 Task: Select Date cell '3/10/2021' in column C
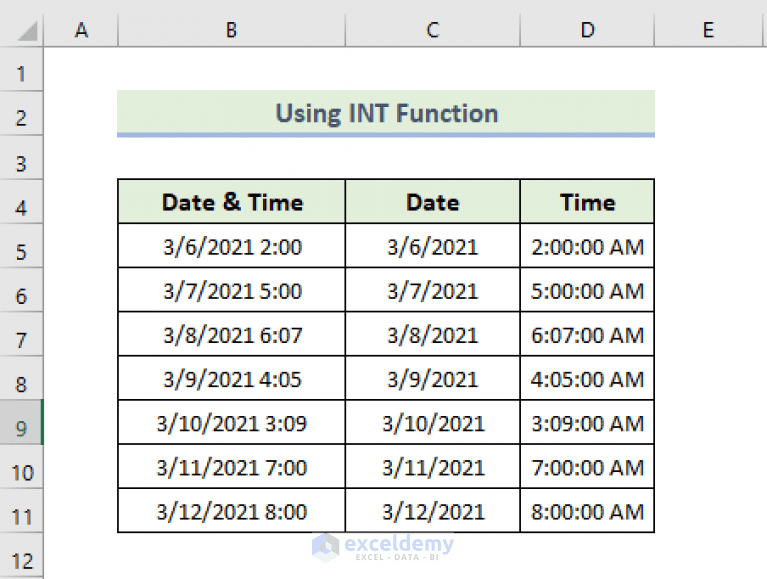coord(432,423)
